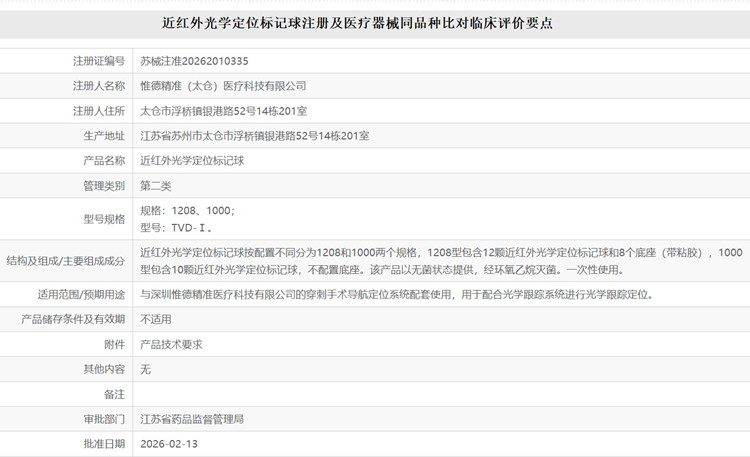This screenshot has height=457, width=750.
Task: Select the line 规格：1208、1000；
Action: (x=188, y=211)
